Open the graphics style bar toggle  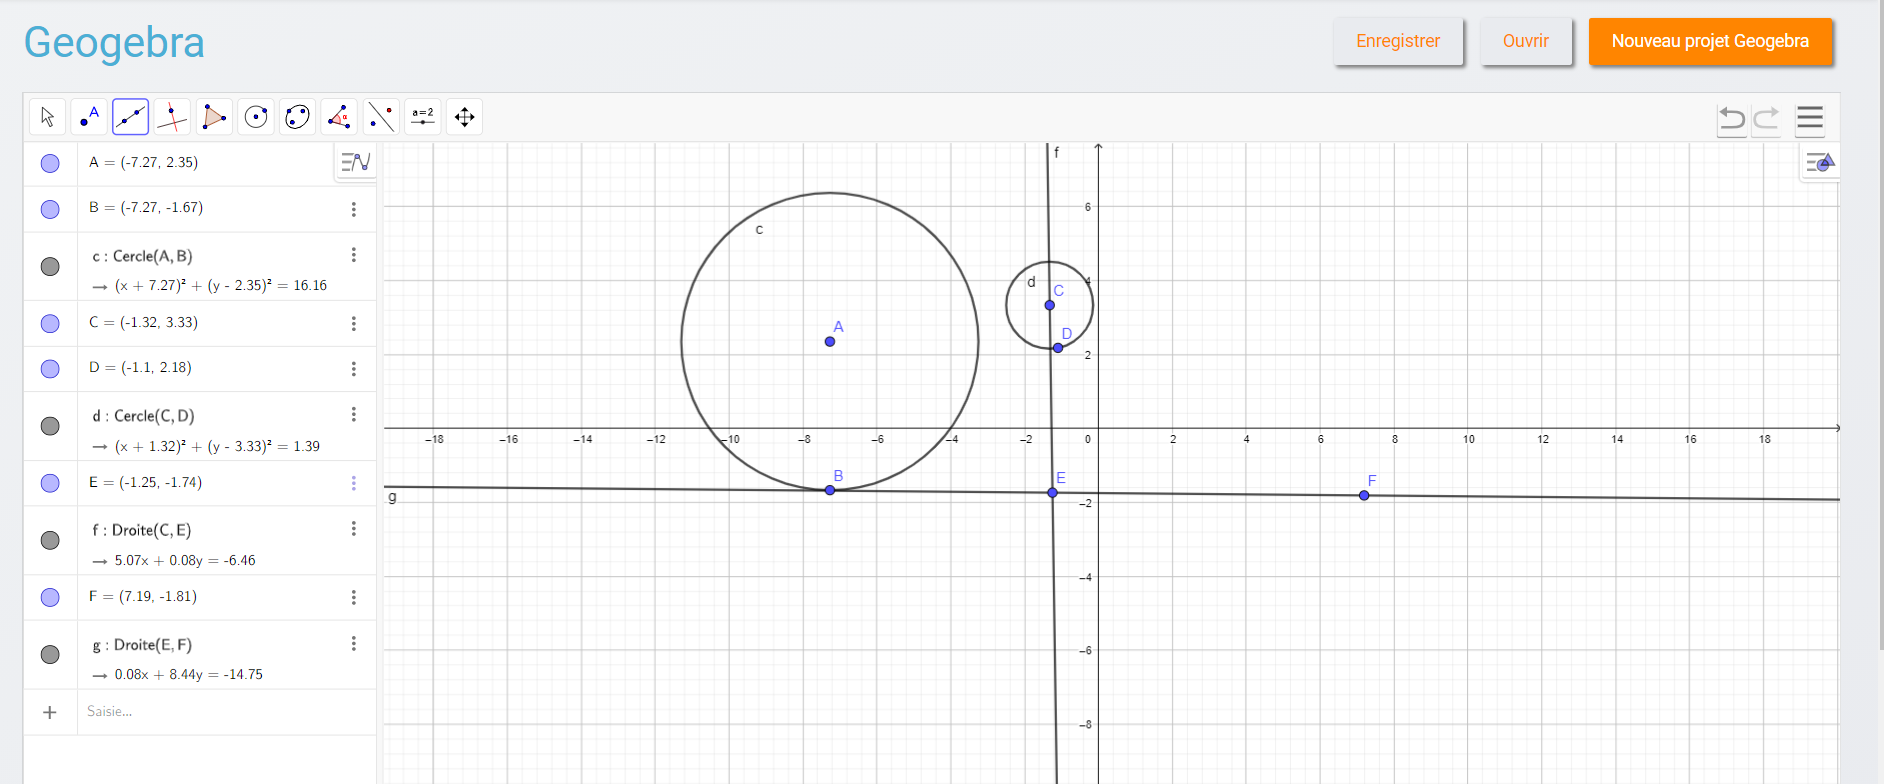coord(1820,162)
